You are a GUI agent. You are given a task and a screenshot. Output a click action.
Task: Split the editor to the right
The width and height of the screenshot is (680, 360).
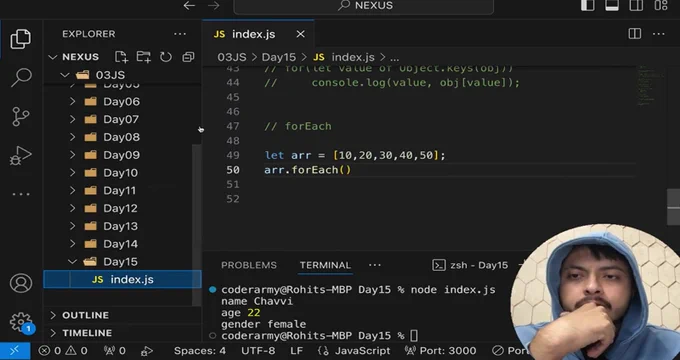click(634, 34)
